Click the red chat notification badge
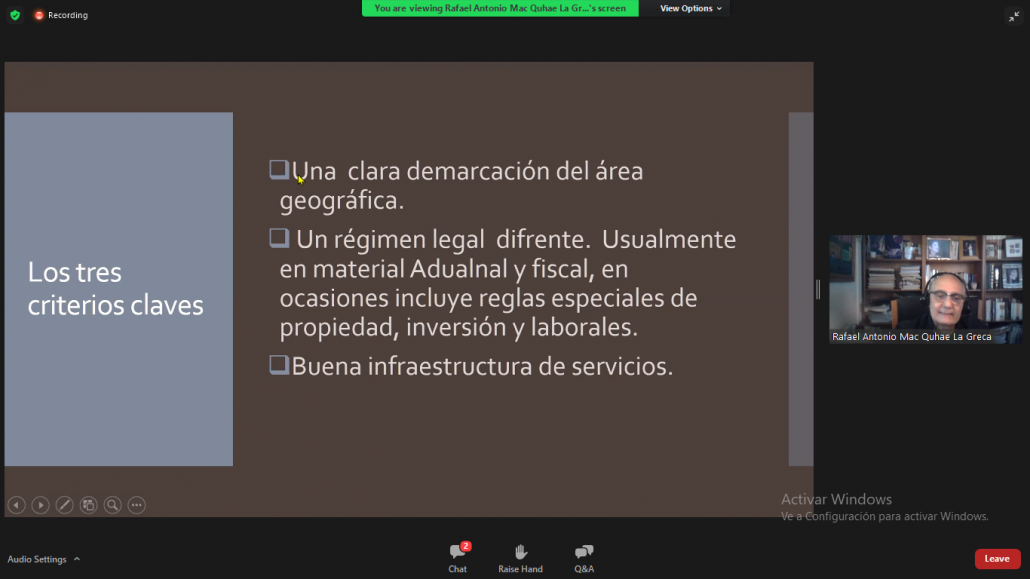 click(466, 546)
